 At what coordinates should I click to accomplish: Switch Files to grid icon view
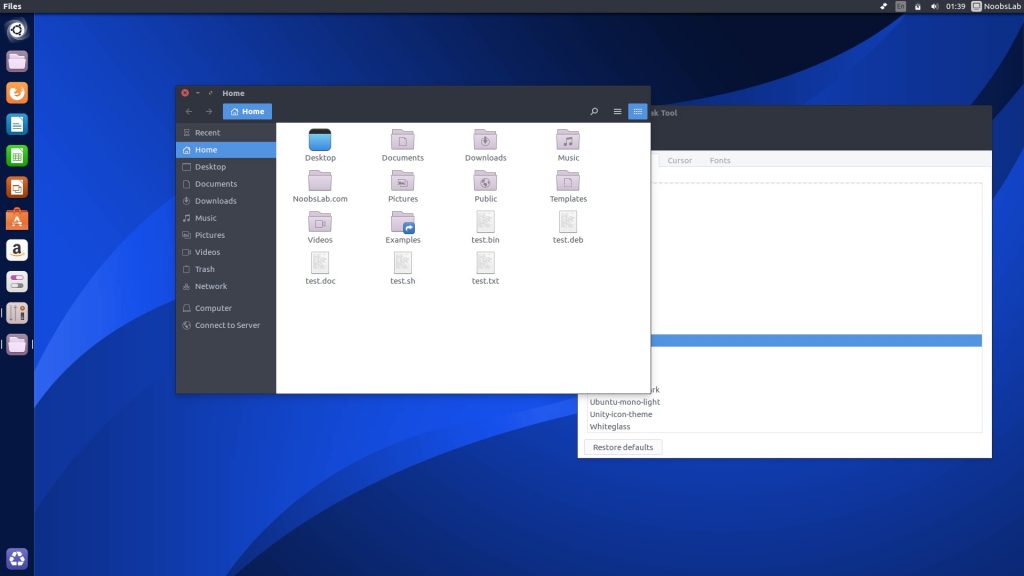coord(638,111)
